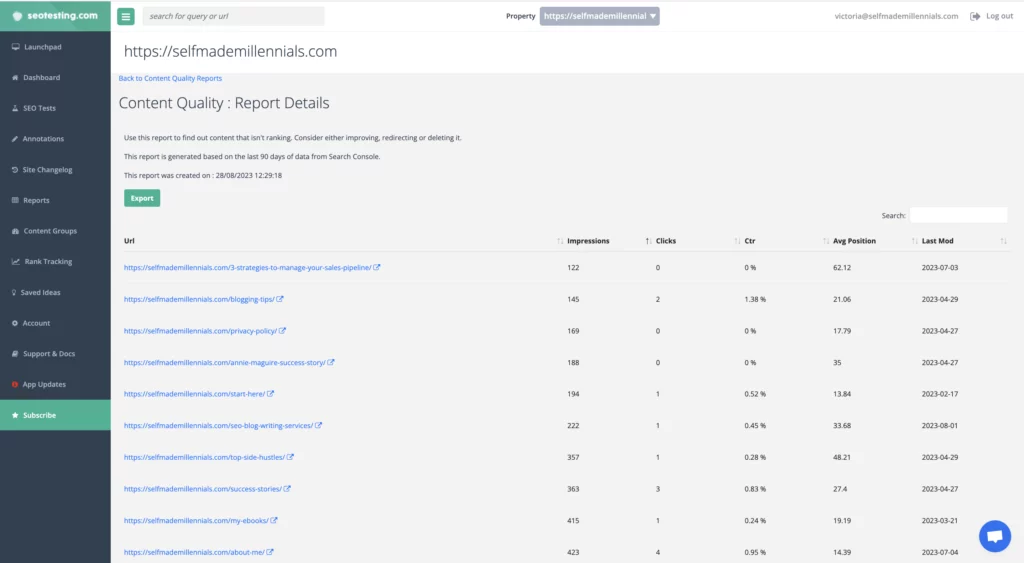Sort table by Ctr column arrows
This screenshot has width=1024, height=563.
tap(825, 241)
